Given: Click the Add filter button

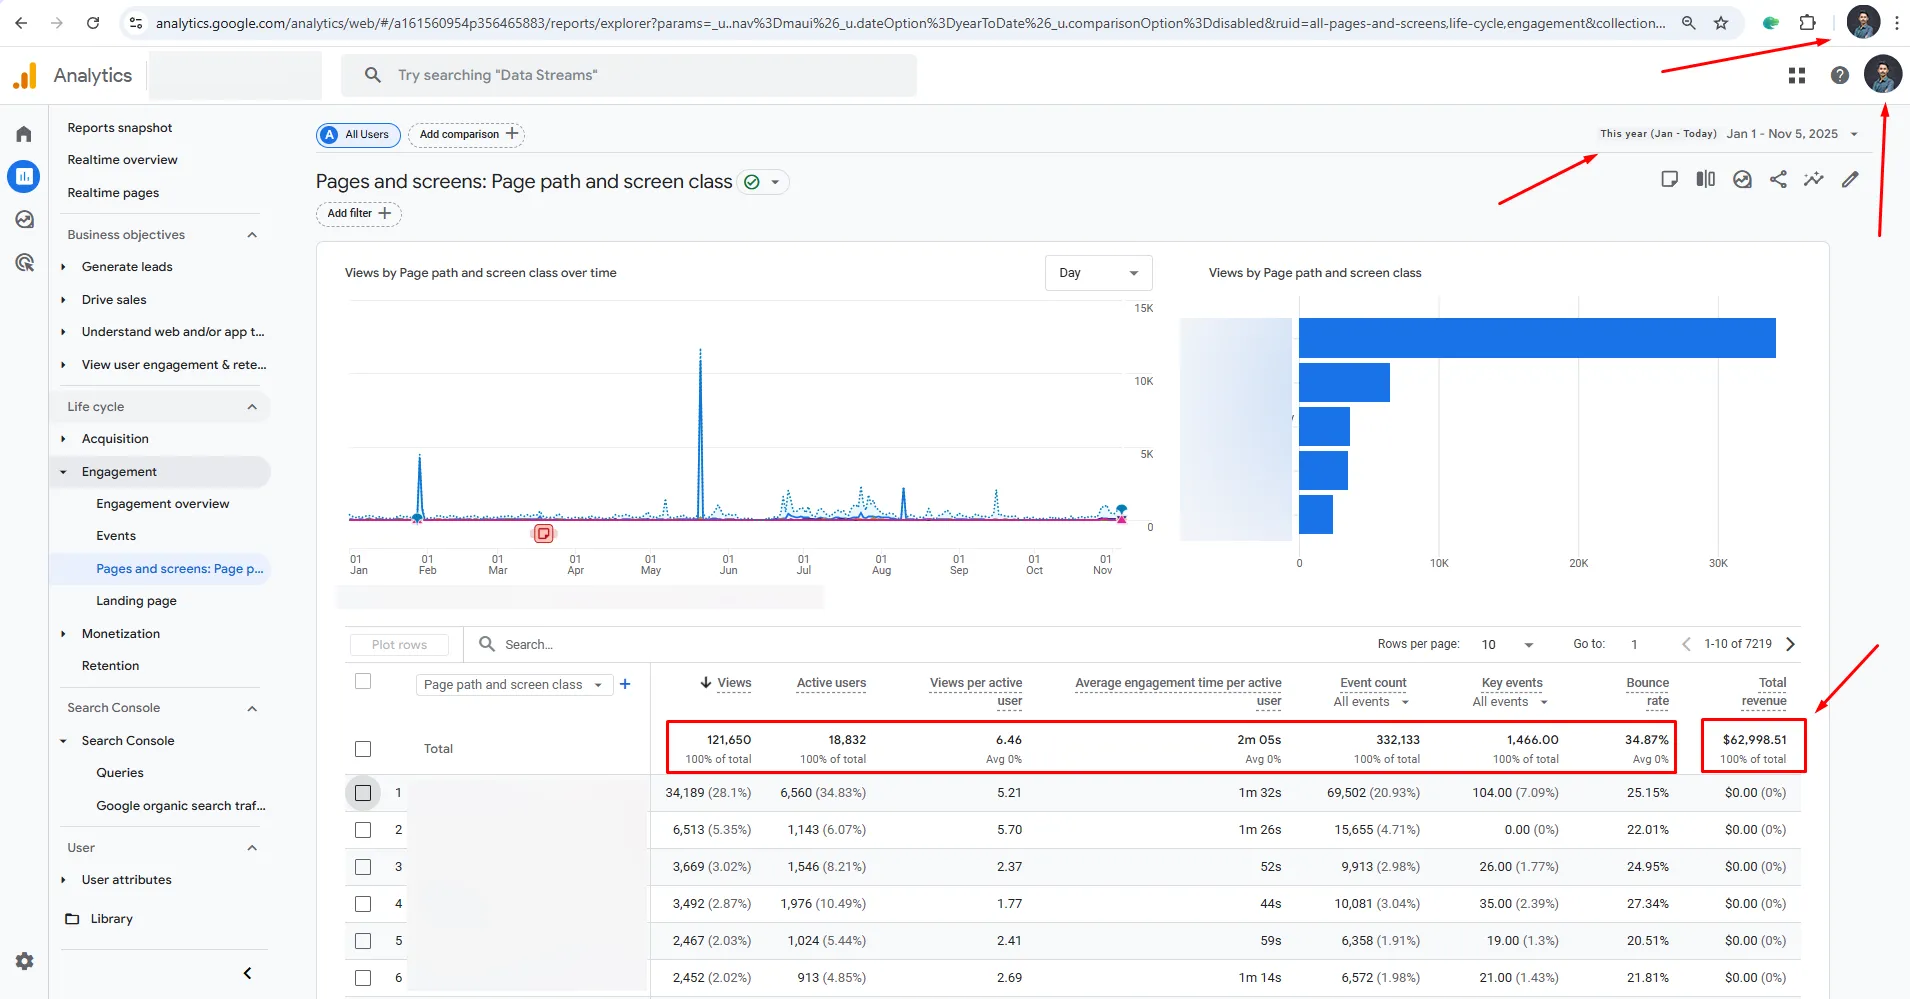Looking at the screenshot, I should tap(358, 213).
